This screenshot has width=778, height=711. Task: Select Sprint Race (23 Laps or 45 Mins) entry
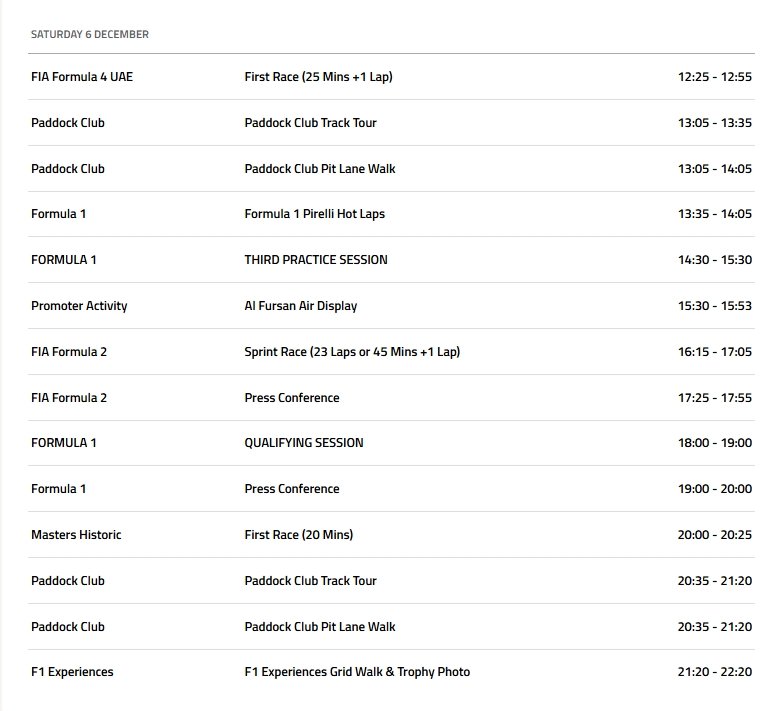click(352, 352)
